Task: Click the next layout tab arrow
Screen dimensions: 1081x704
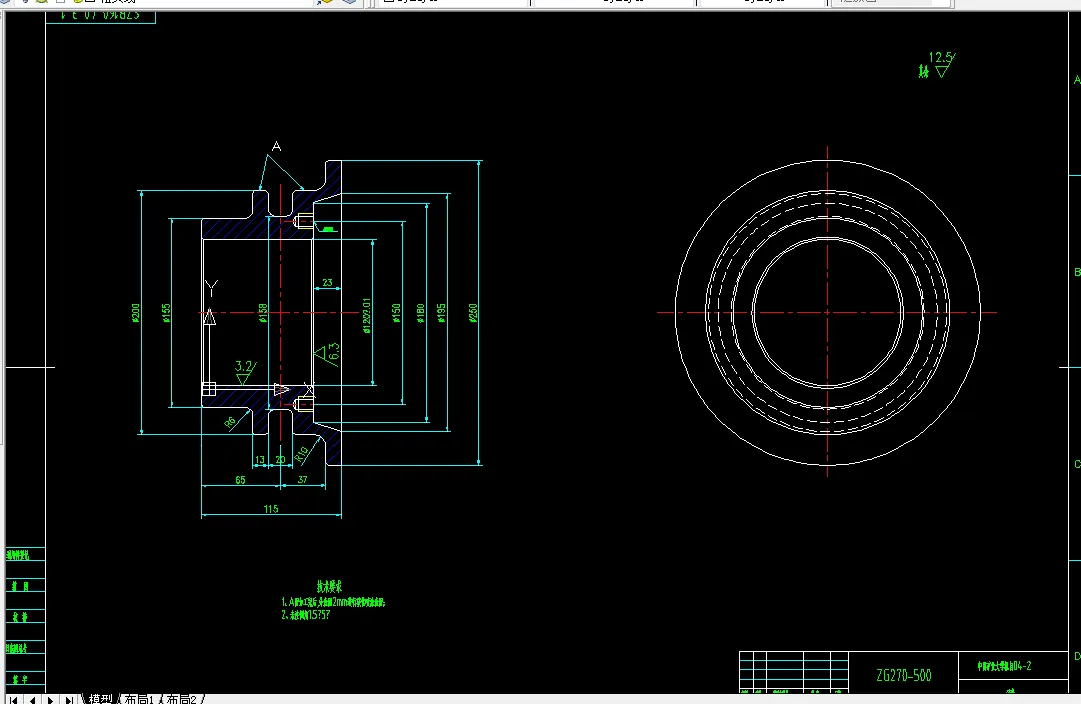Action: 50,699
